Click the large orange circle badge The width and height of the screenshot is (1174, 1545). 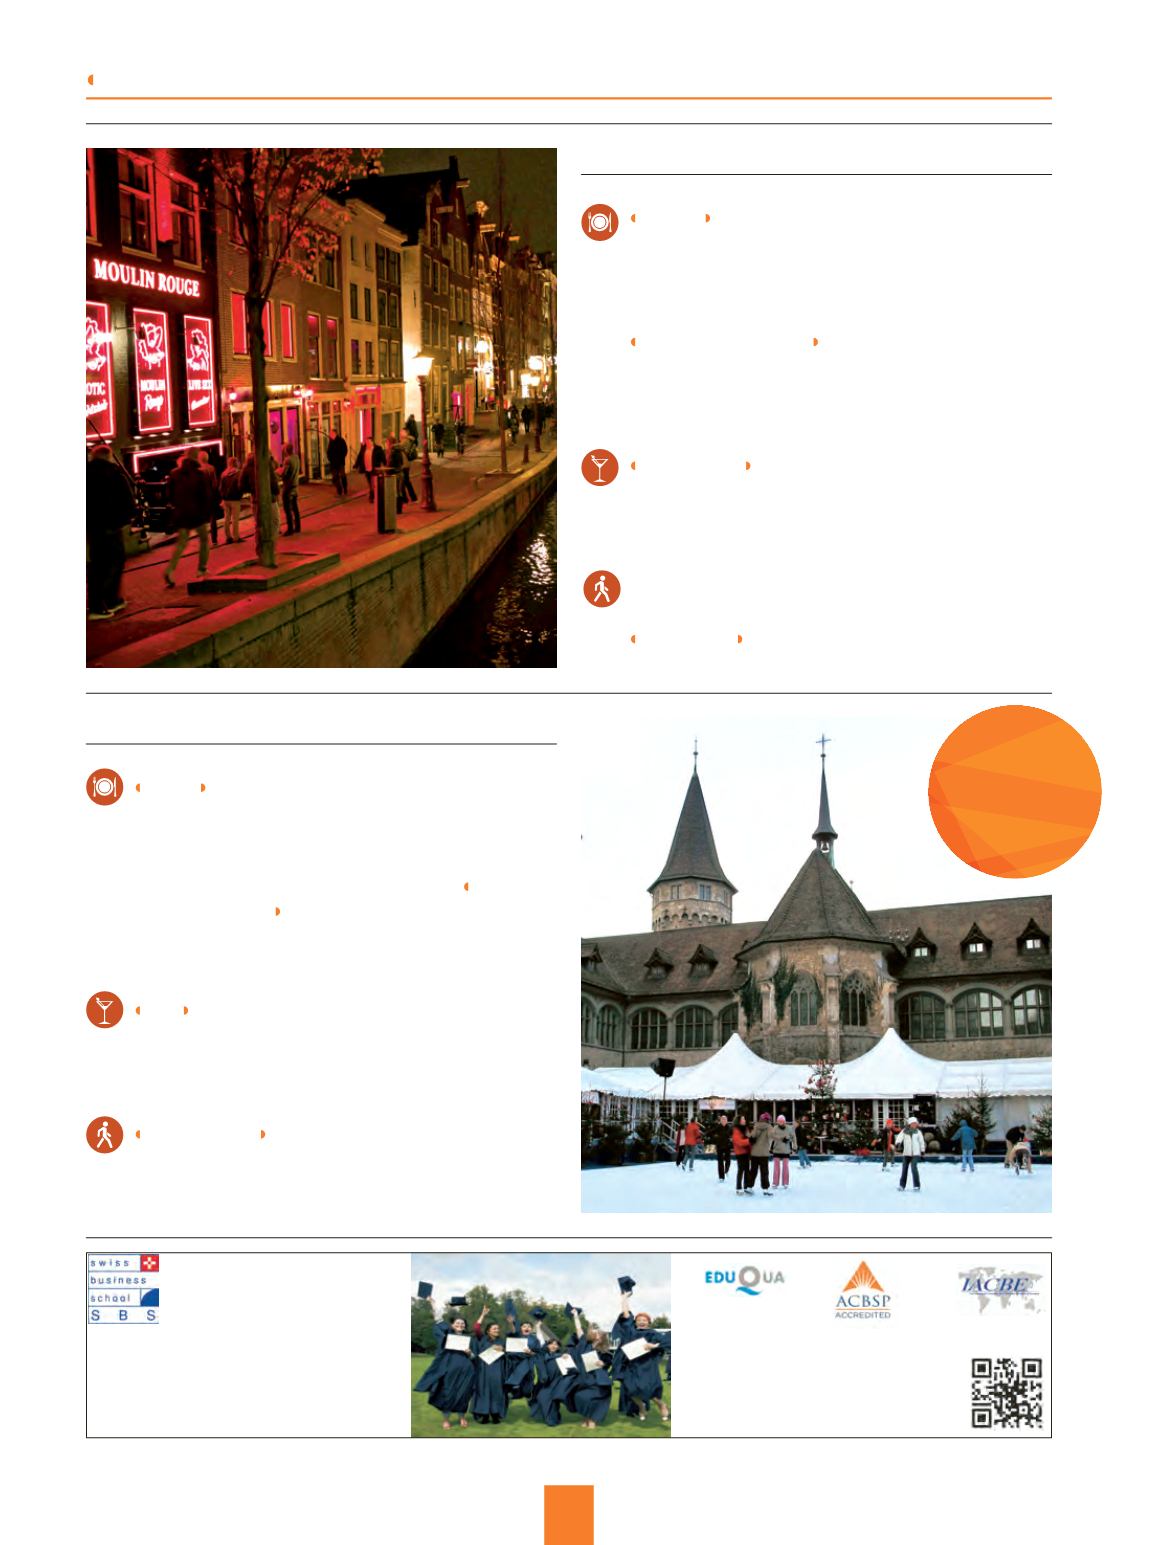pos(1015,791)
